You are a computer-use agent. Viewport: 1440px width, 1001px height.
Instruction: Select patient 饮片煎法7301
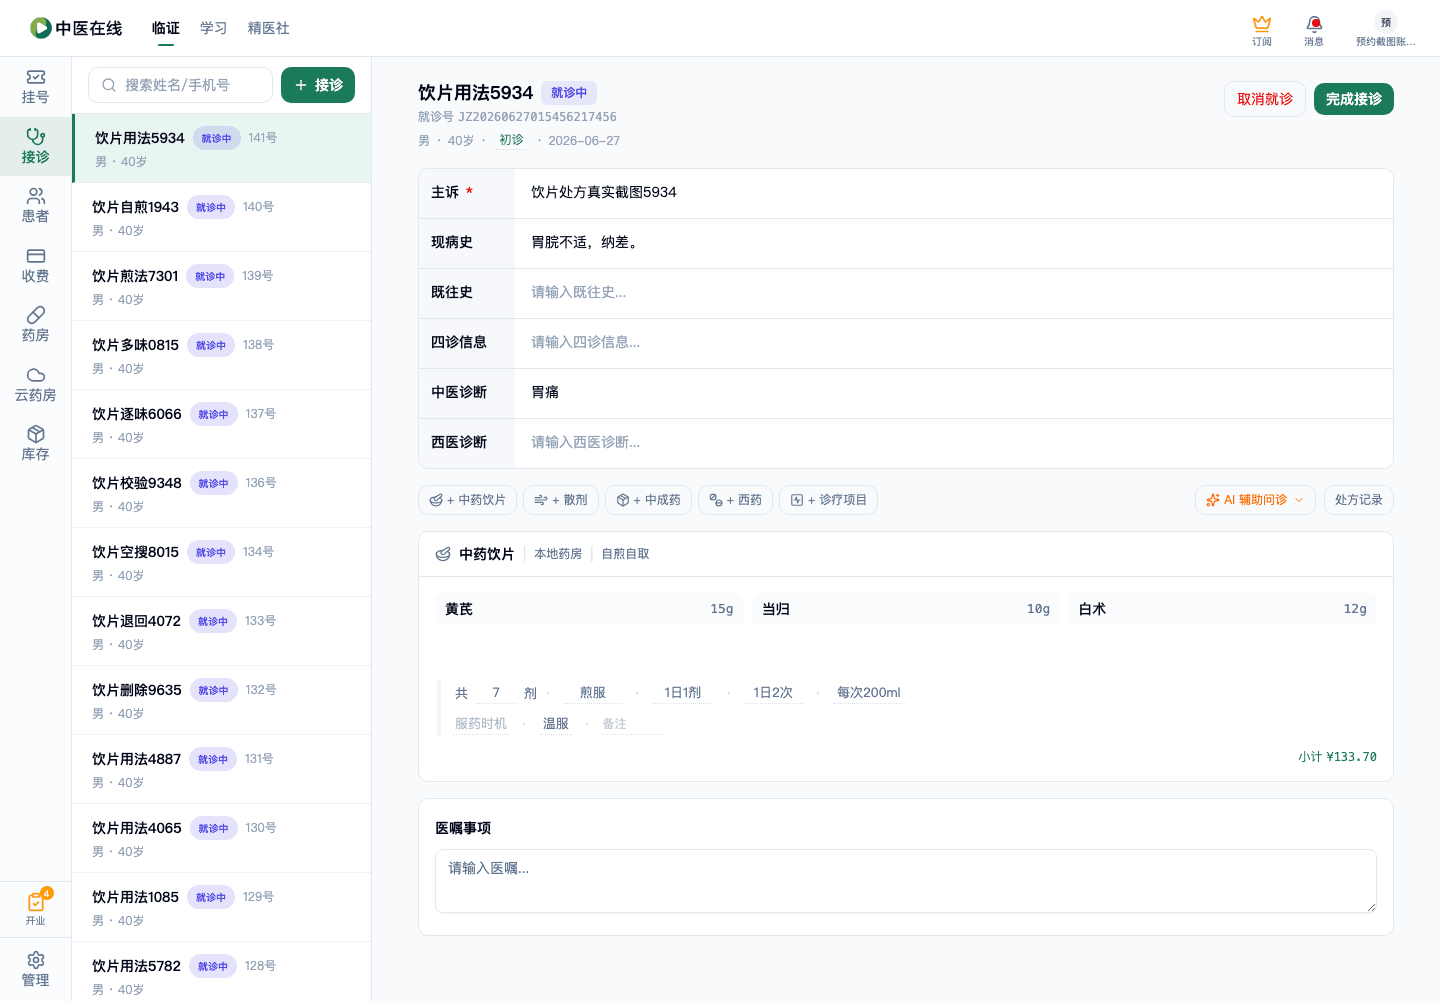[221, 286]
